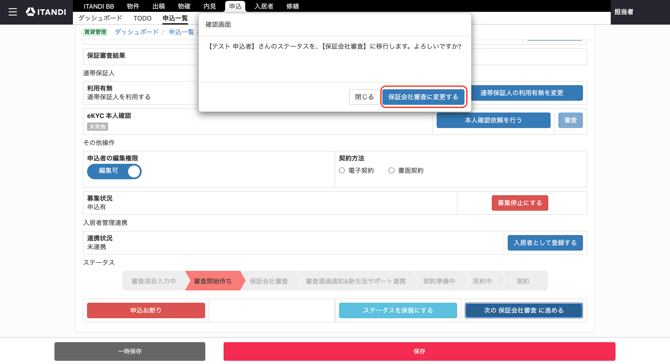Click 本人確認依頼を行う button
The width and height of the screenshot is (670, 364).
[493, 120]
